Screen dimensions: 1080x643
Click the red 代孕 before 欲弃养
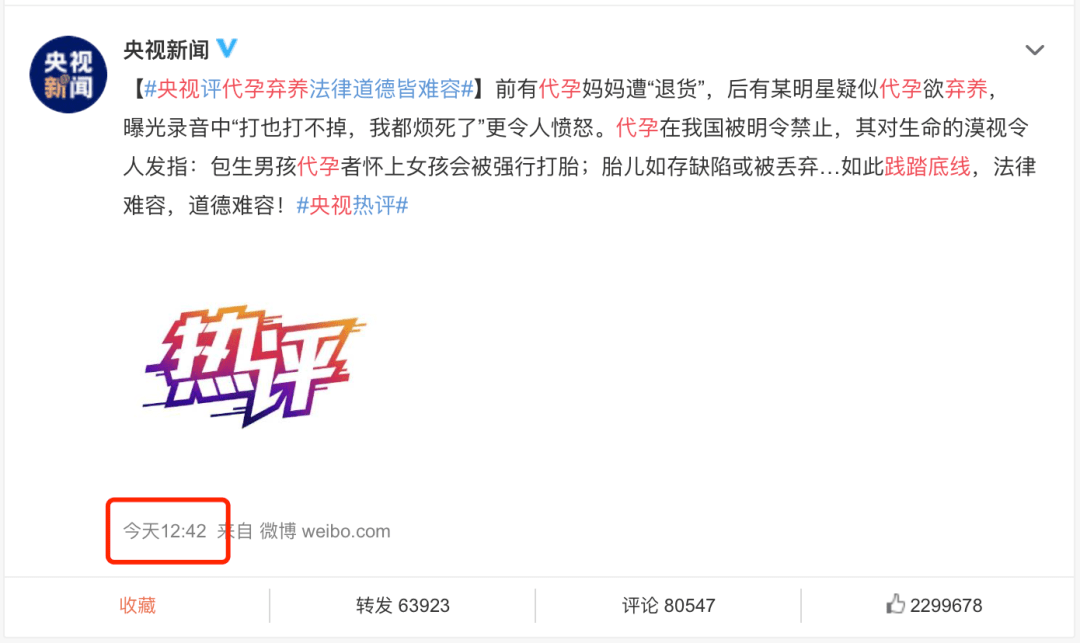pos(900,89)
